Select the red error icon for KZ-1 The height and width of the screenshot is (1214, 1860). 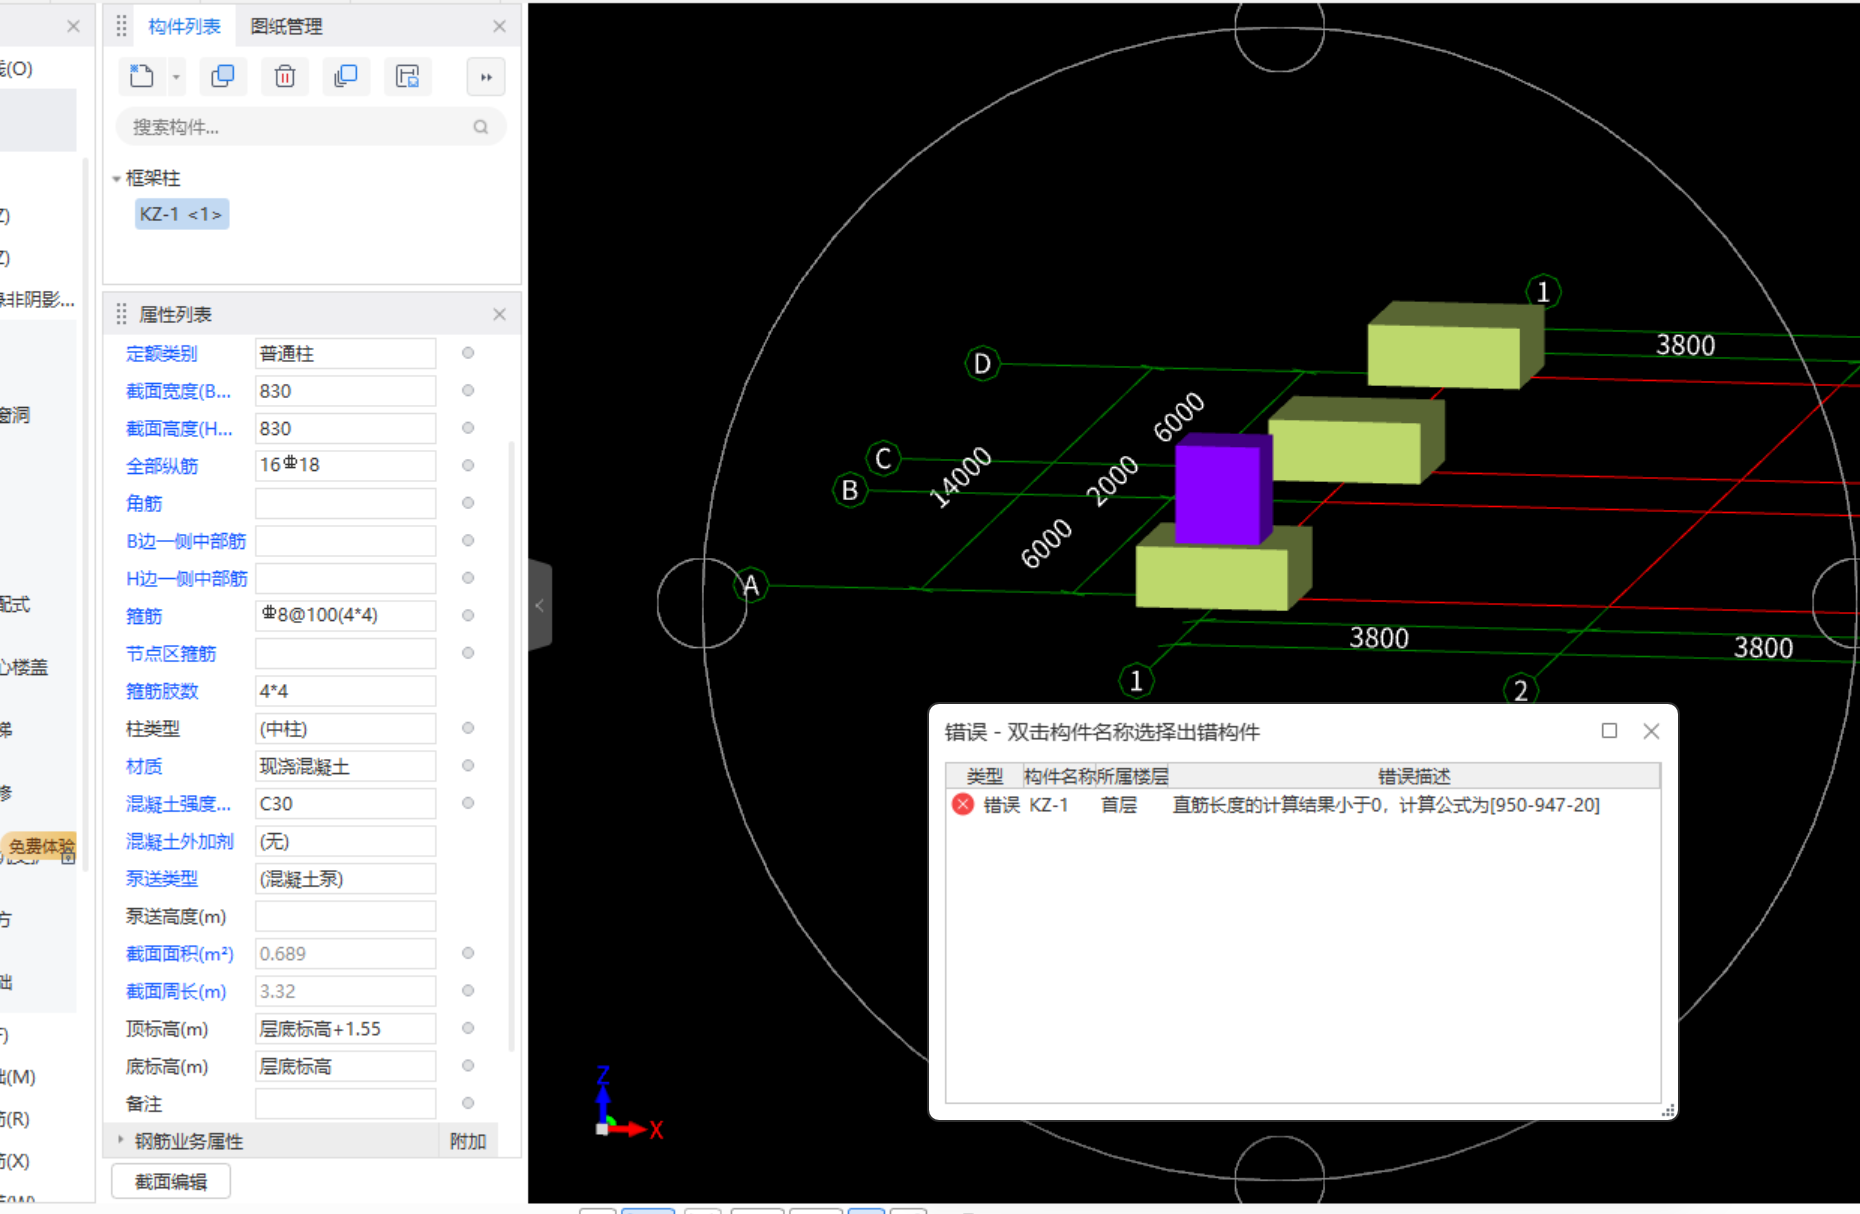point(963,804)
